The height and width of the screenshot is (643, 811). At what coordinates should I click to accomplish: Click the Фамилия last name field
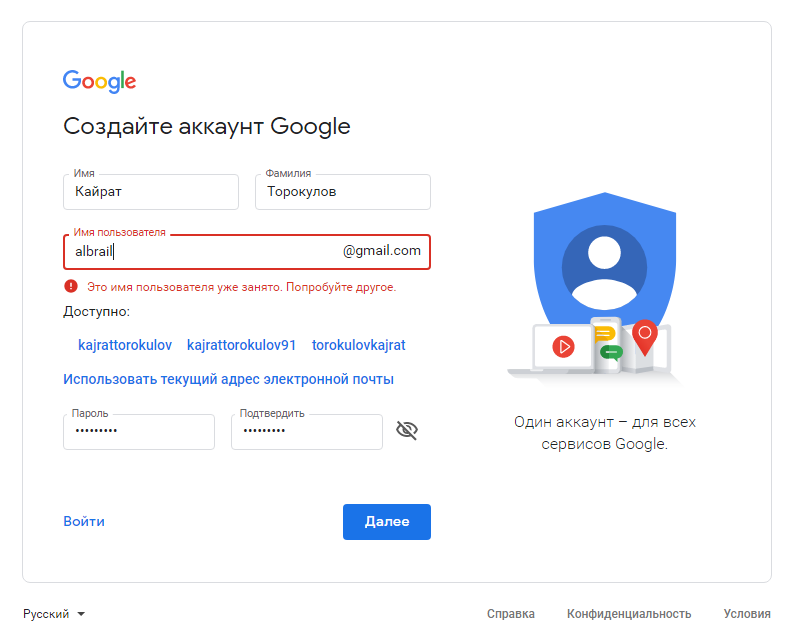point(343,192)
